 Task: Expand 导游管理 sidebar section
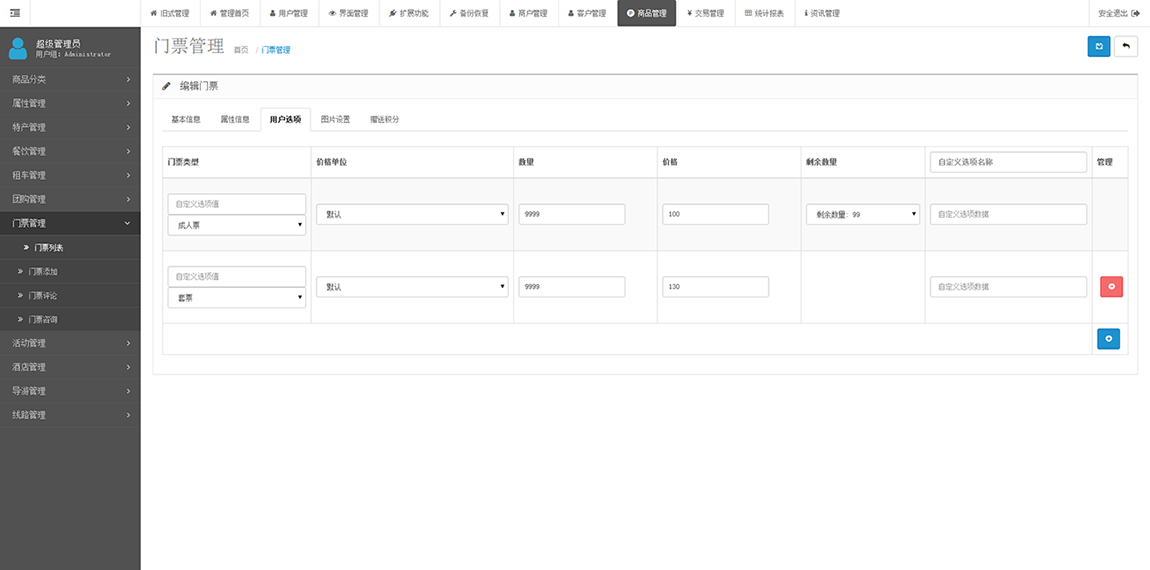tap(70, 391)
